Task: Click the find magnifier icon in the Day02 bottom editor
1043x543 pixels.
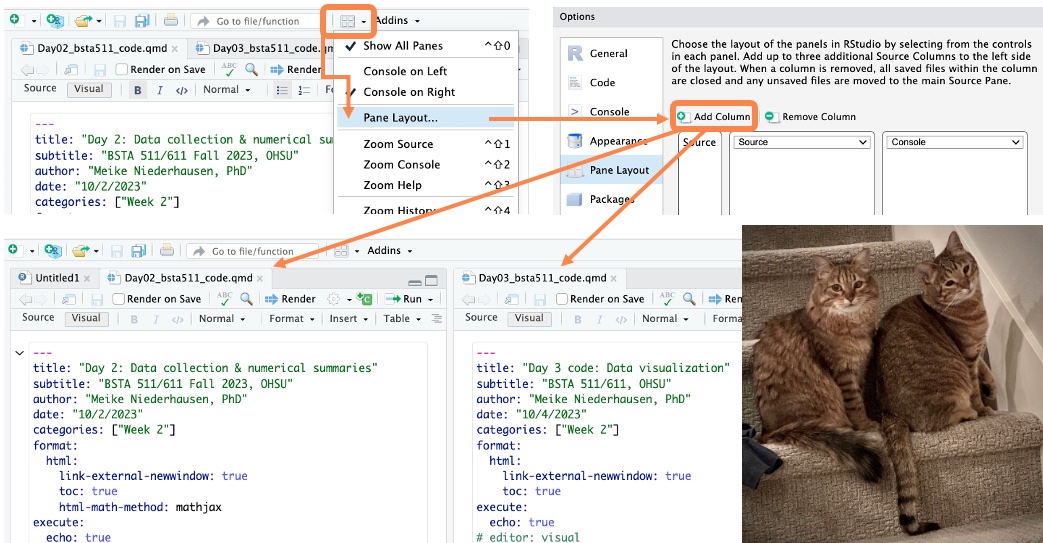Action: (246, 299)
